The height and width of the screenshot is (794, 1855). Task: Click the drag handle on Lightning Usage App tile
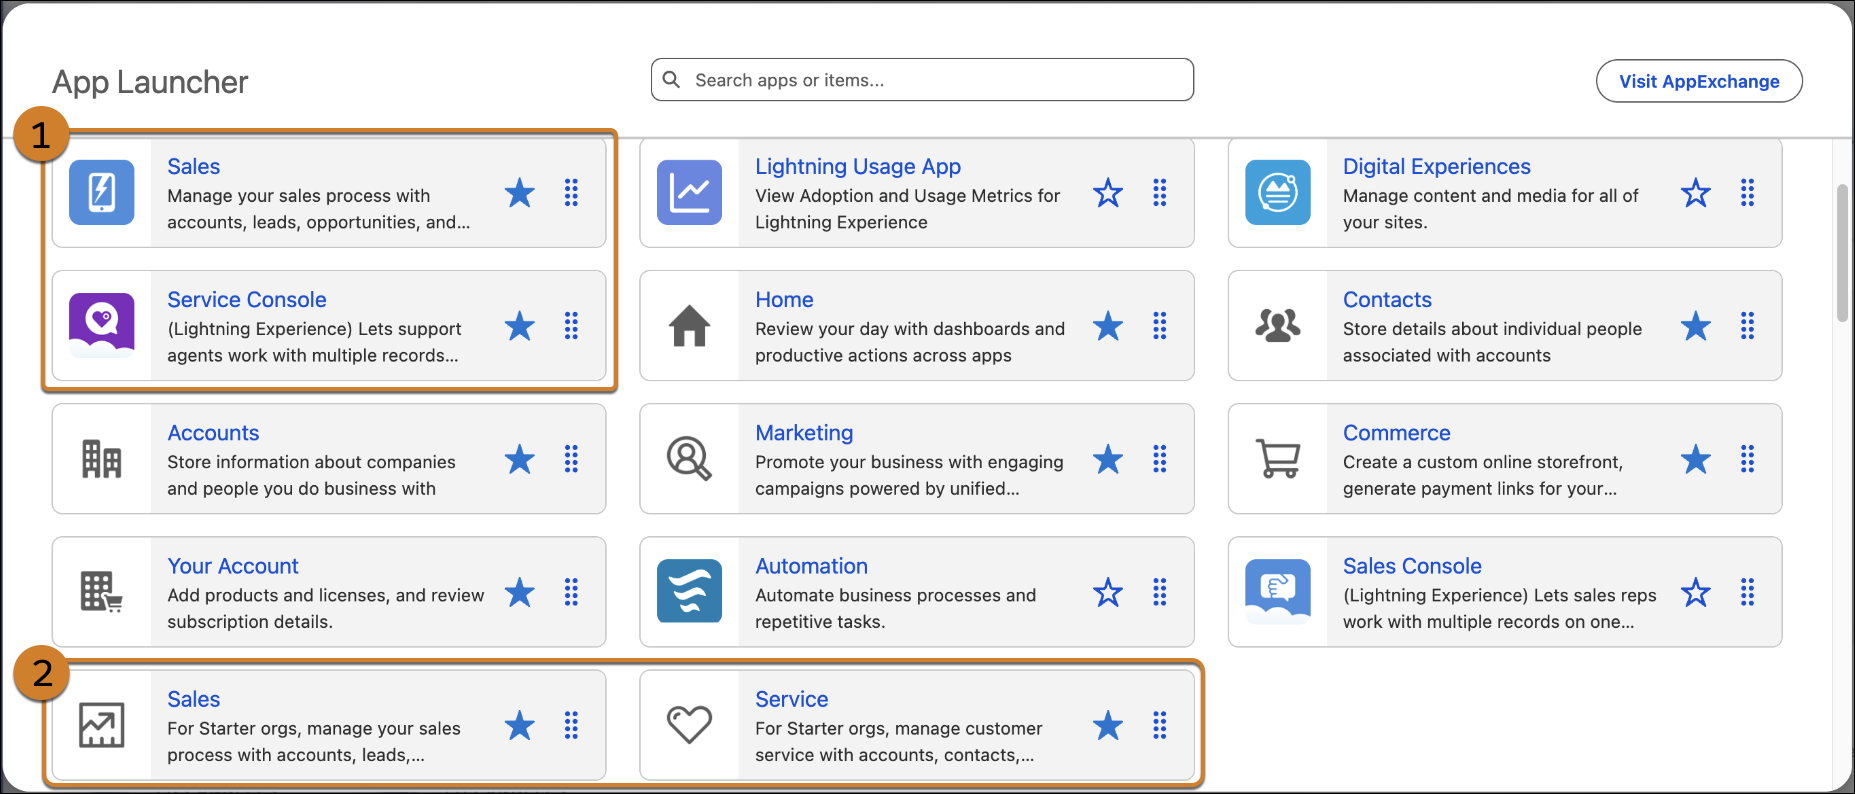pos(1159,192)
